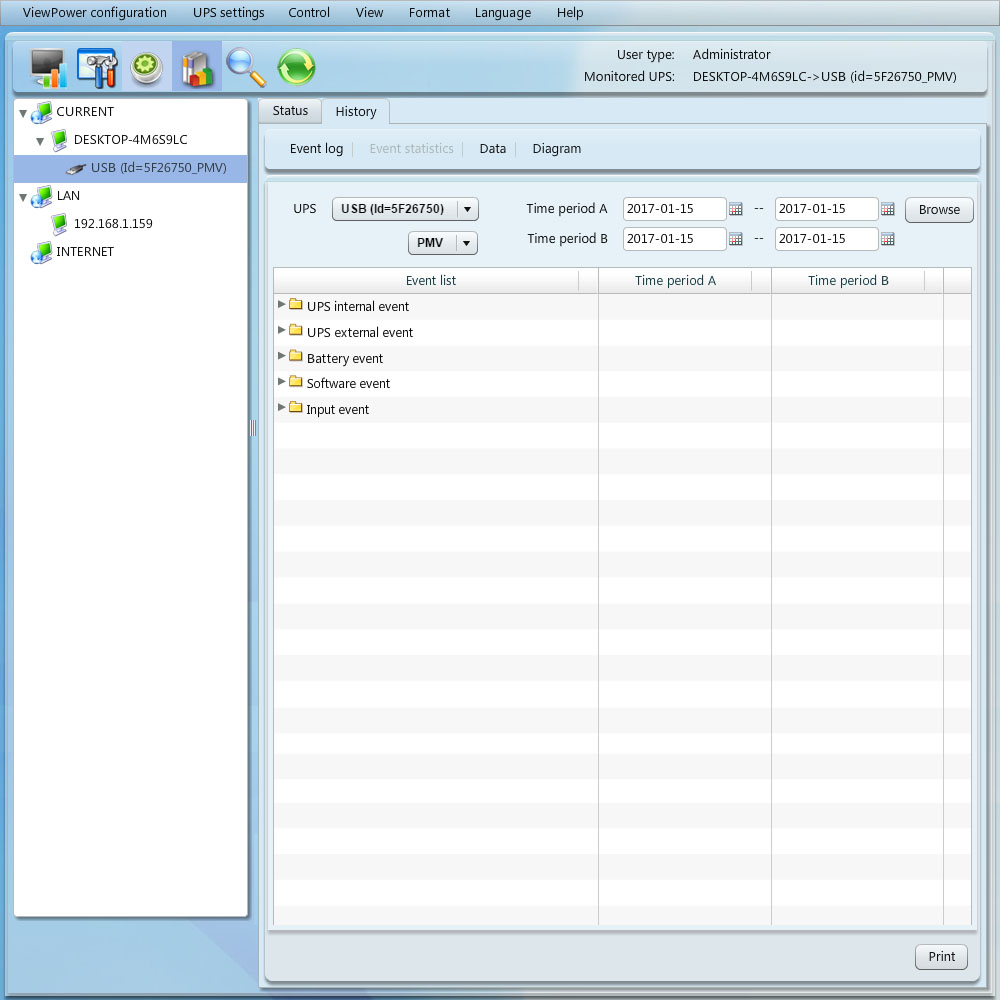1000x1000 pixels.
Task: Click the Print button
Action: pyautogui.click(x=941, y=957)
